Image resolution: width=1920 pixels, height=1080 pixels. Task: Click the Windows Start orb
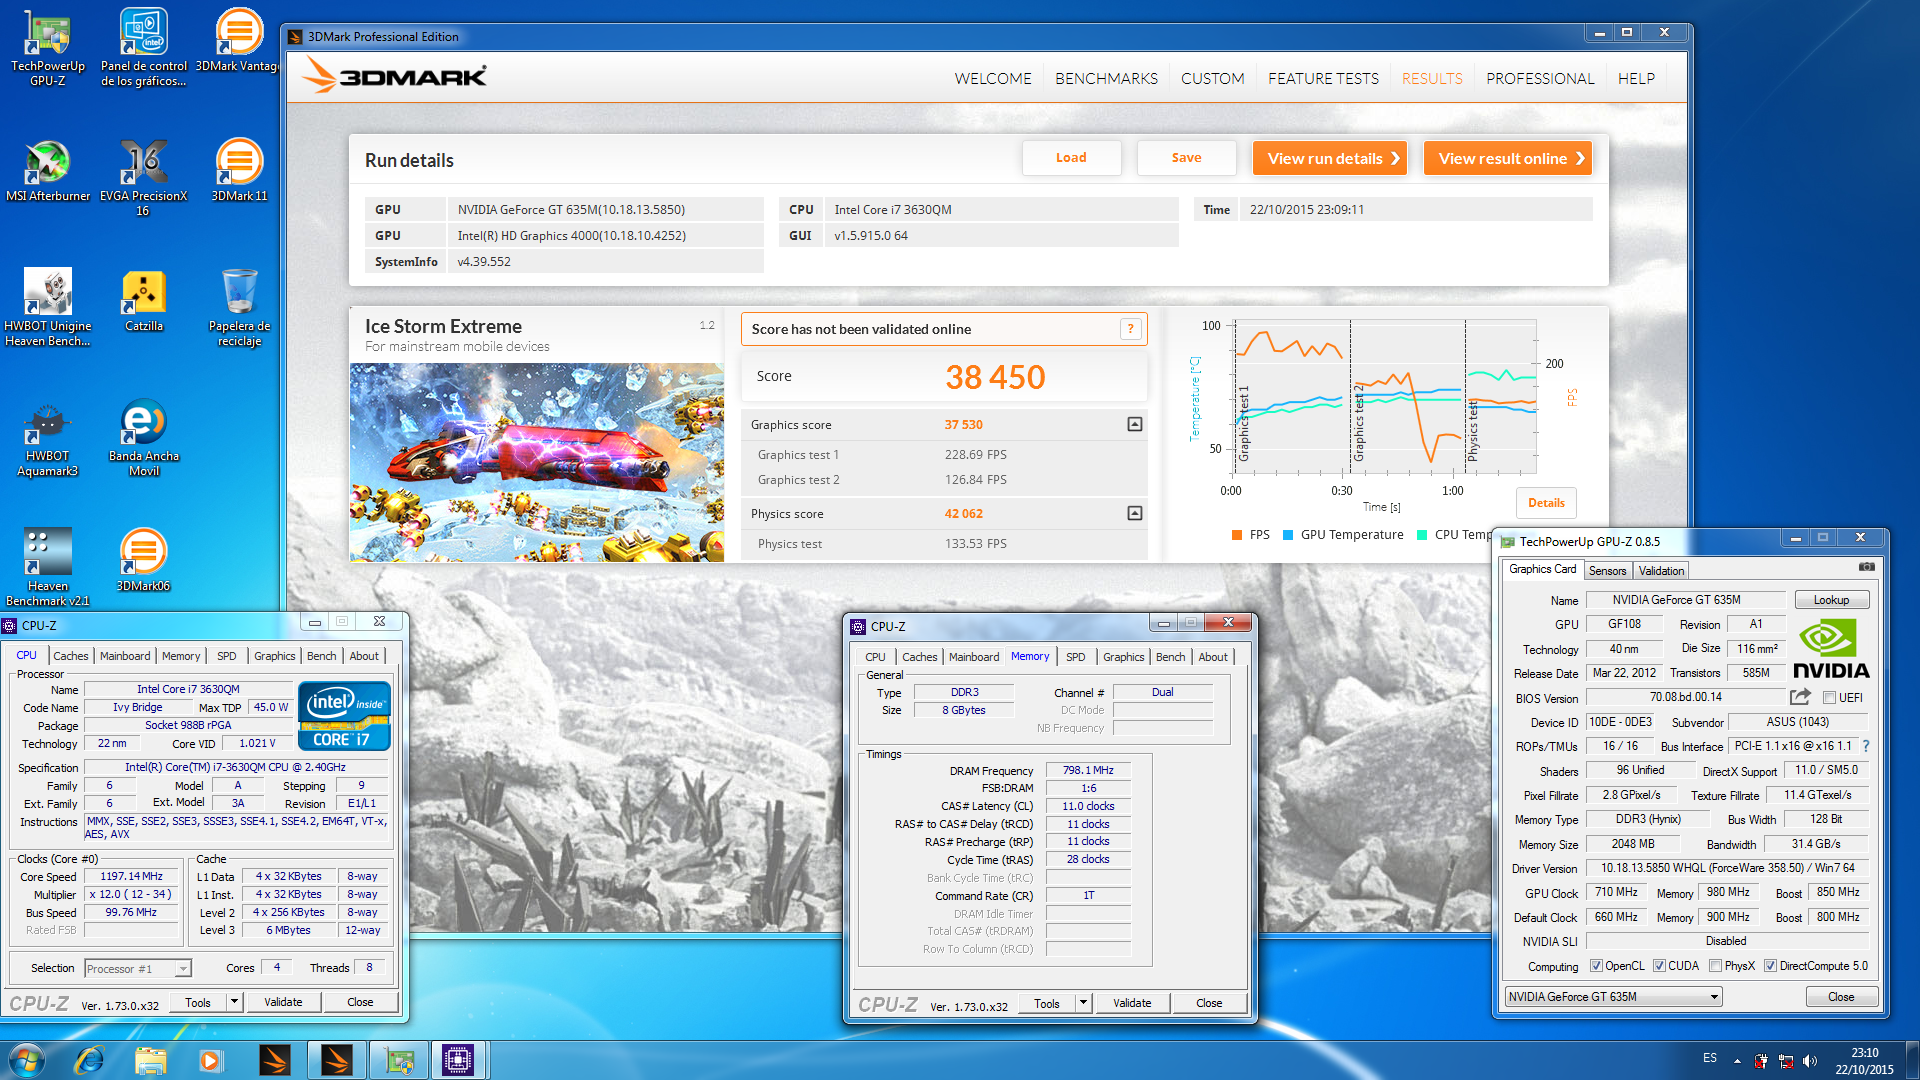pyautogui.click(x=27, y=1060)
